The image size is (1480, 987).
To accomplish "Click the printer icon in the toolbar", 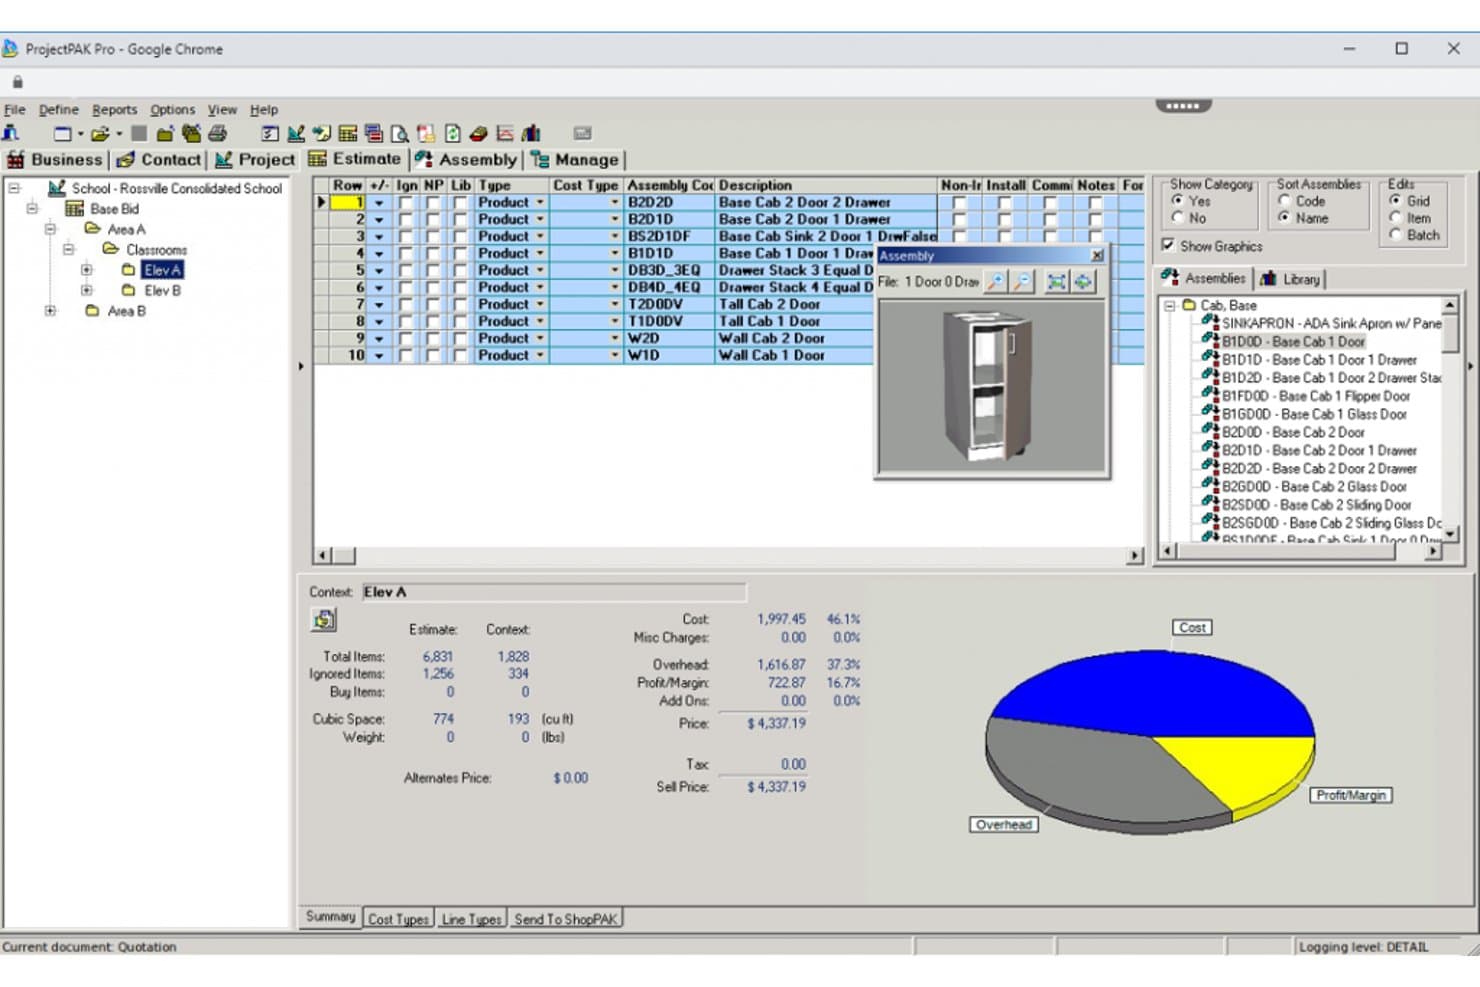I will [217, 133].
